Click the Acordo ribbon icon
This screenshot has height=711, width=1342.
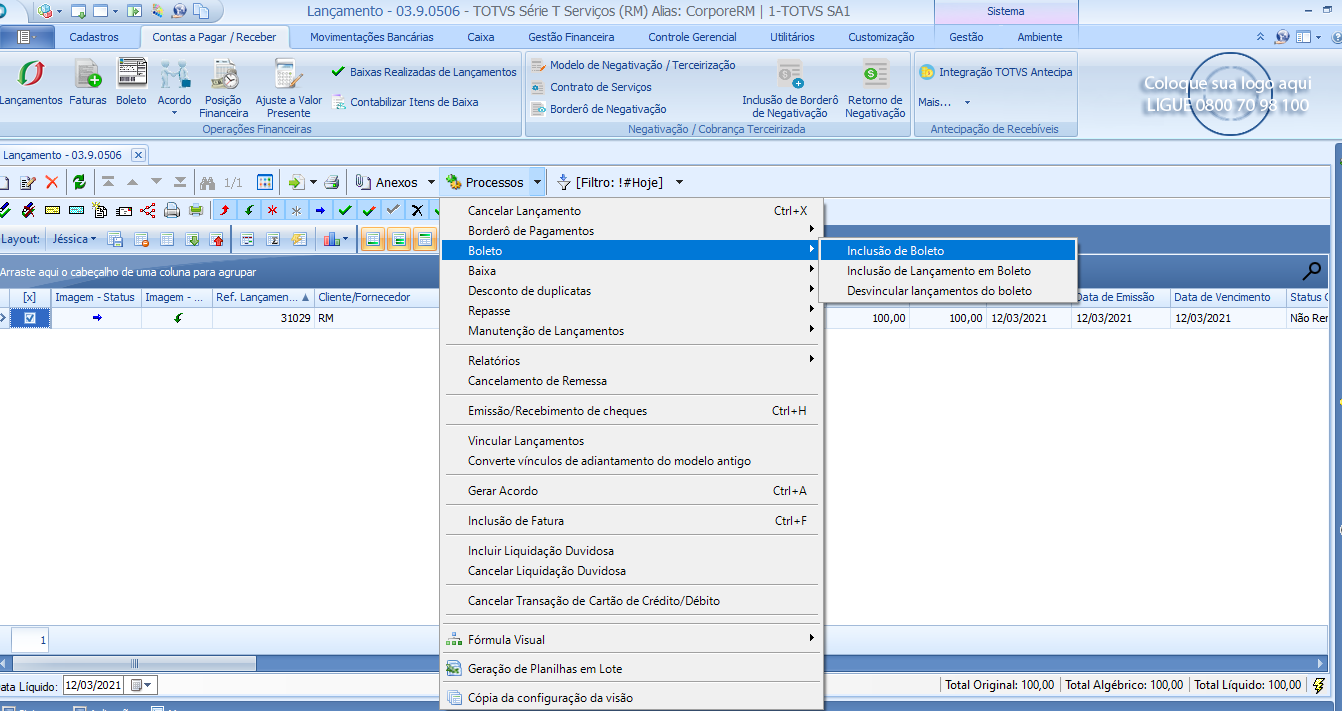click(x=175, y=76)
